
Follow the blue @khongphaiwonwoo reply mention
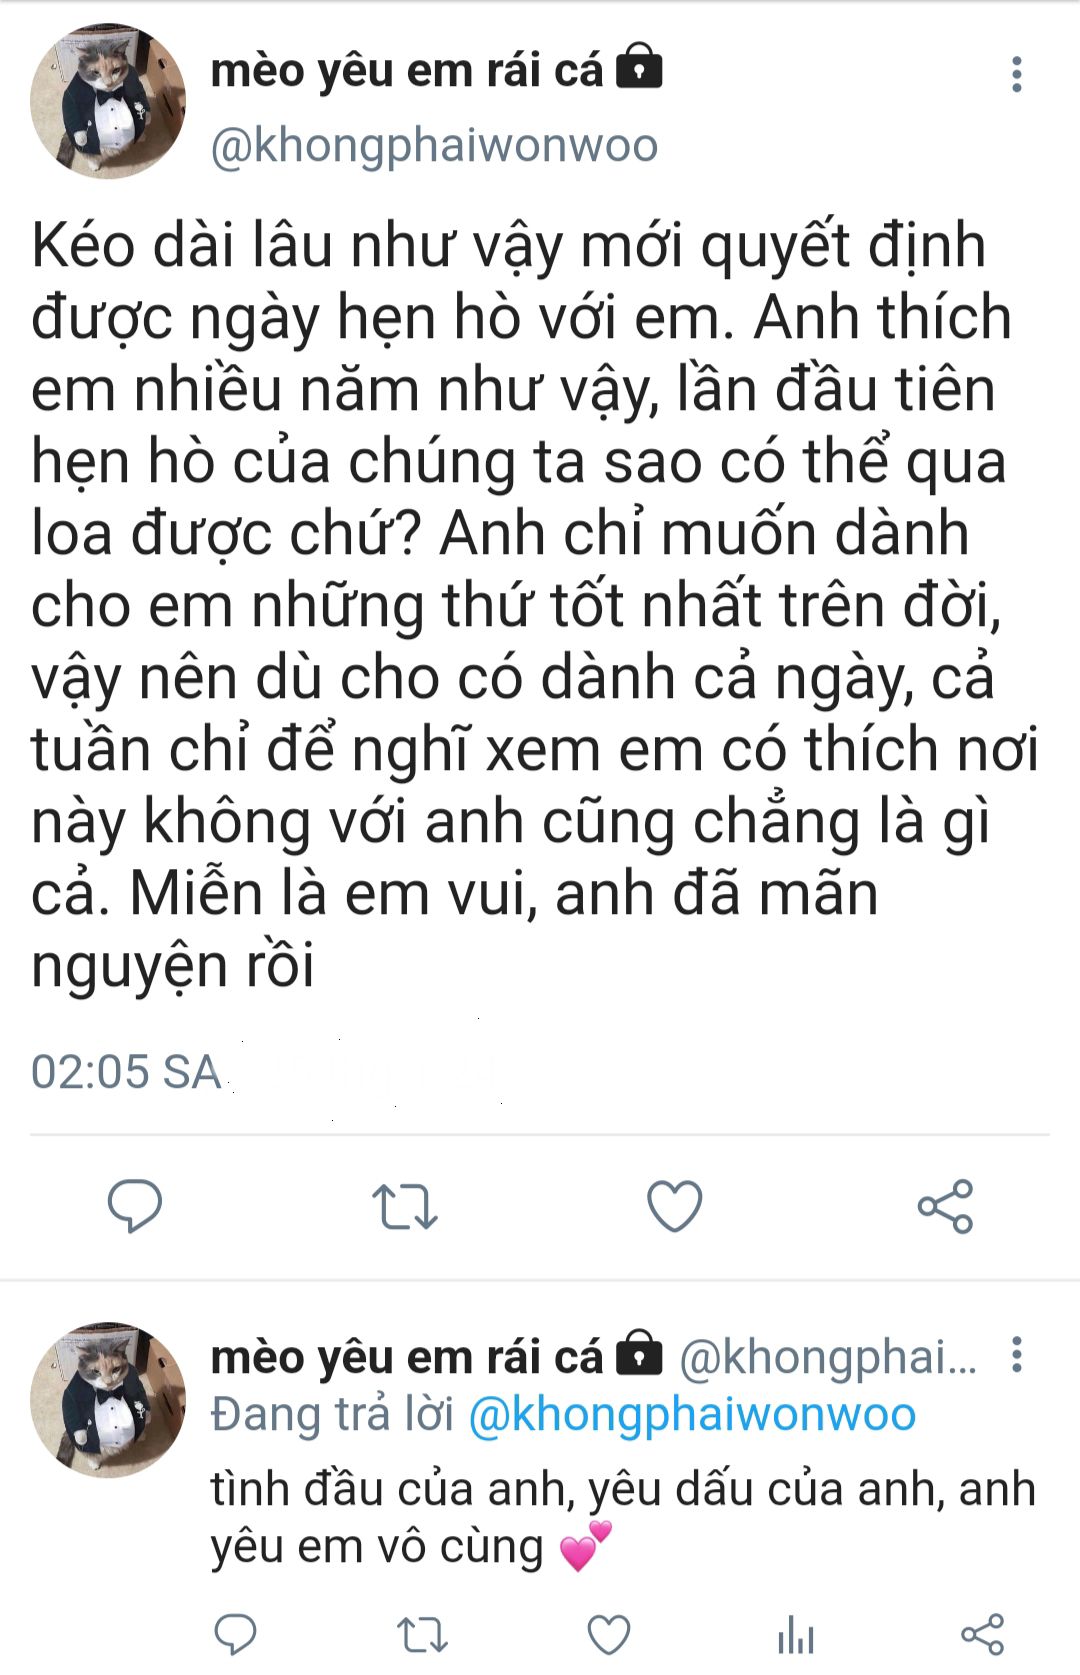(692, 1414)
